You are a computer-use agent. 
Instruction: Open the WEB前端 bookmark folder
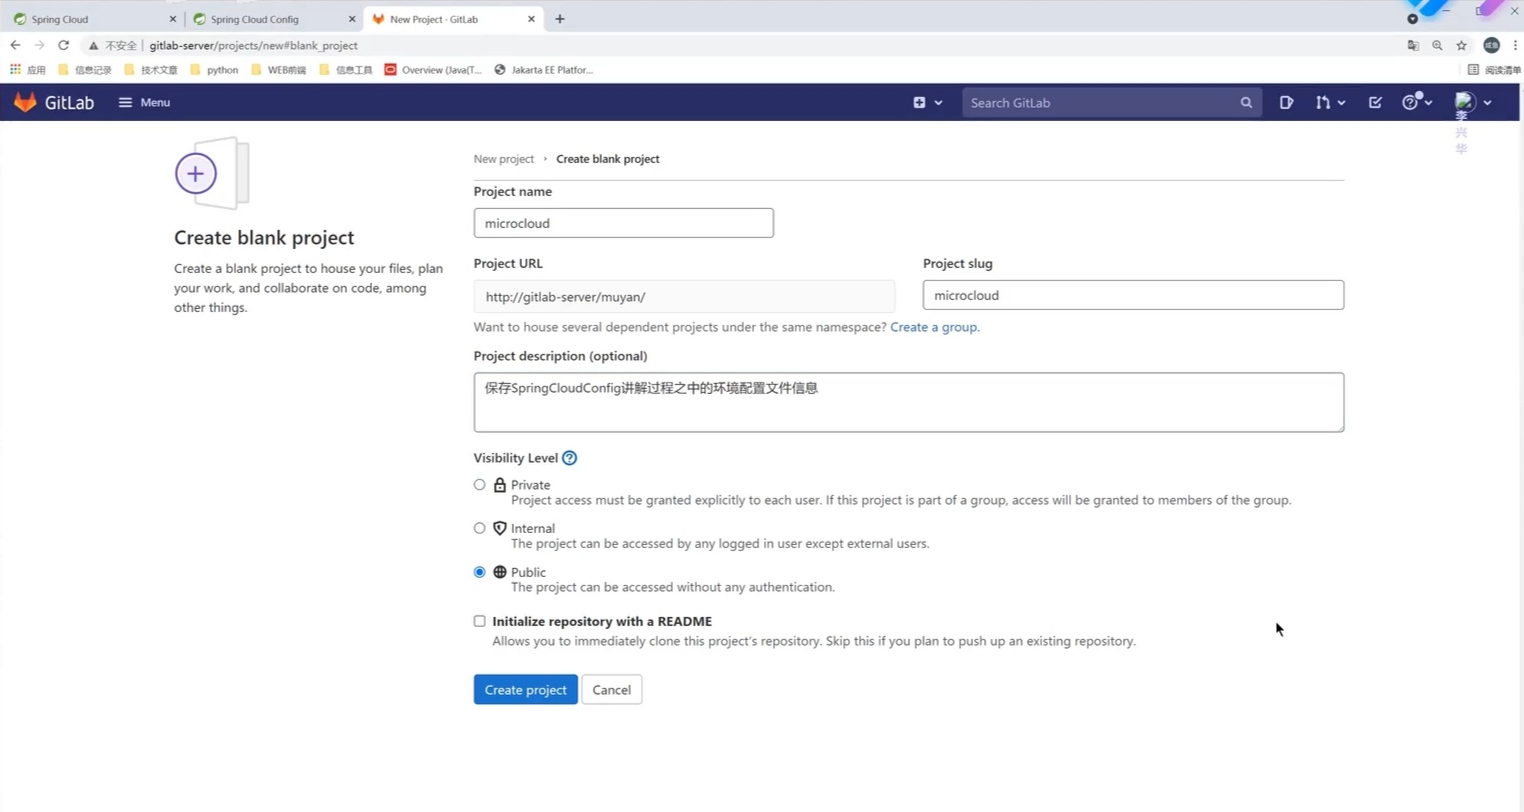click(279, 70)
